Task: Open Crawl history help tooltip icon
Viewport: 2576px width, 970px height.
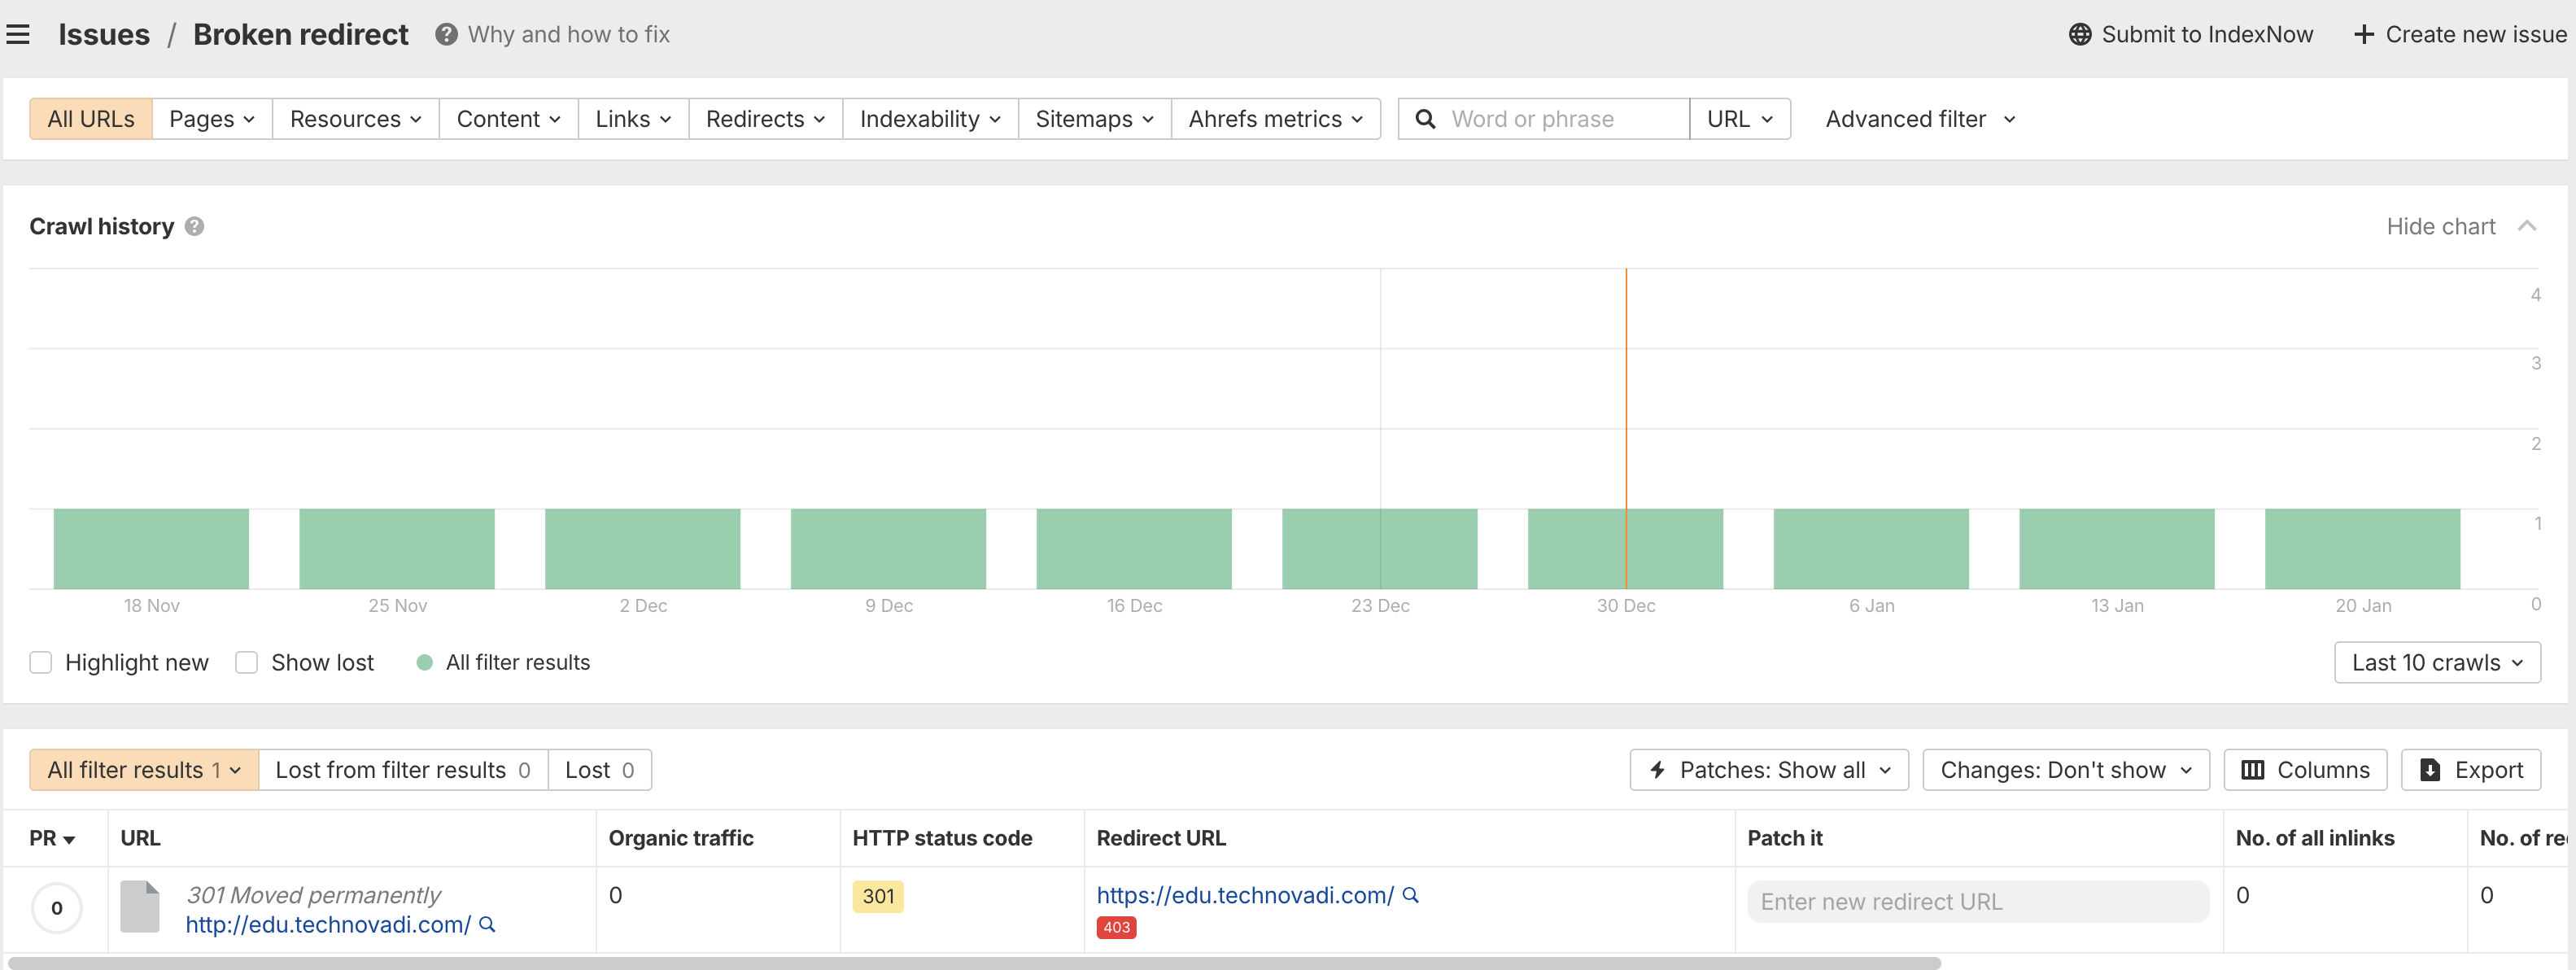Action: click(195, 227)
